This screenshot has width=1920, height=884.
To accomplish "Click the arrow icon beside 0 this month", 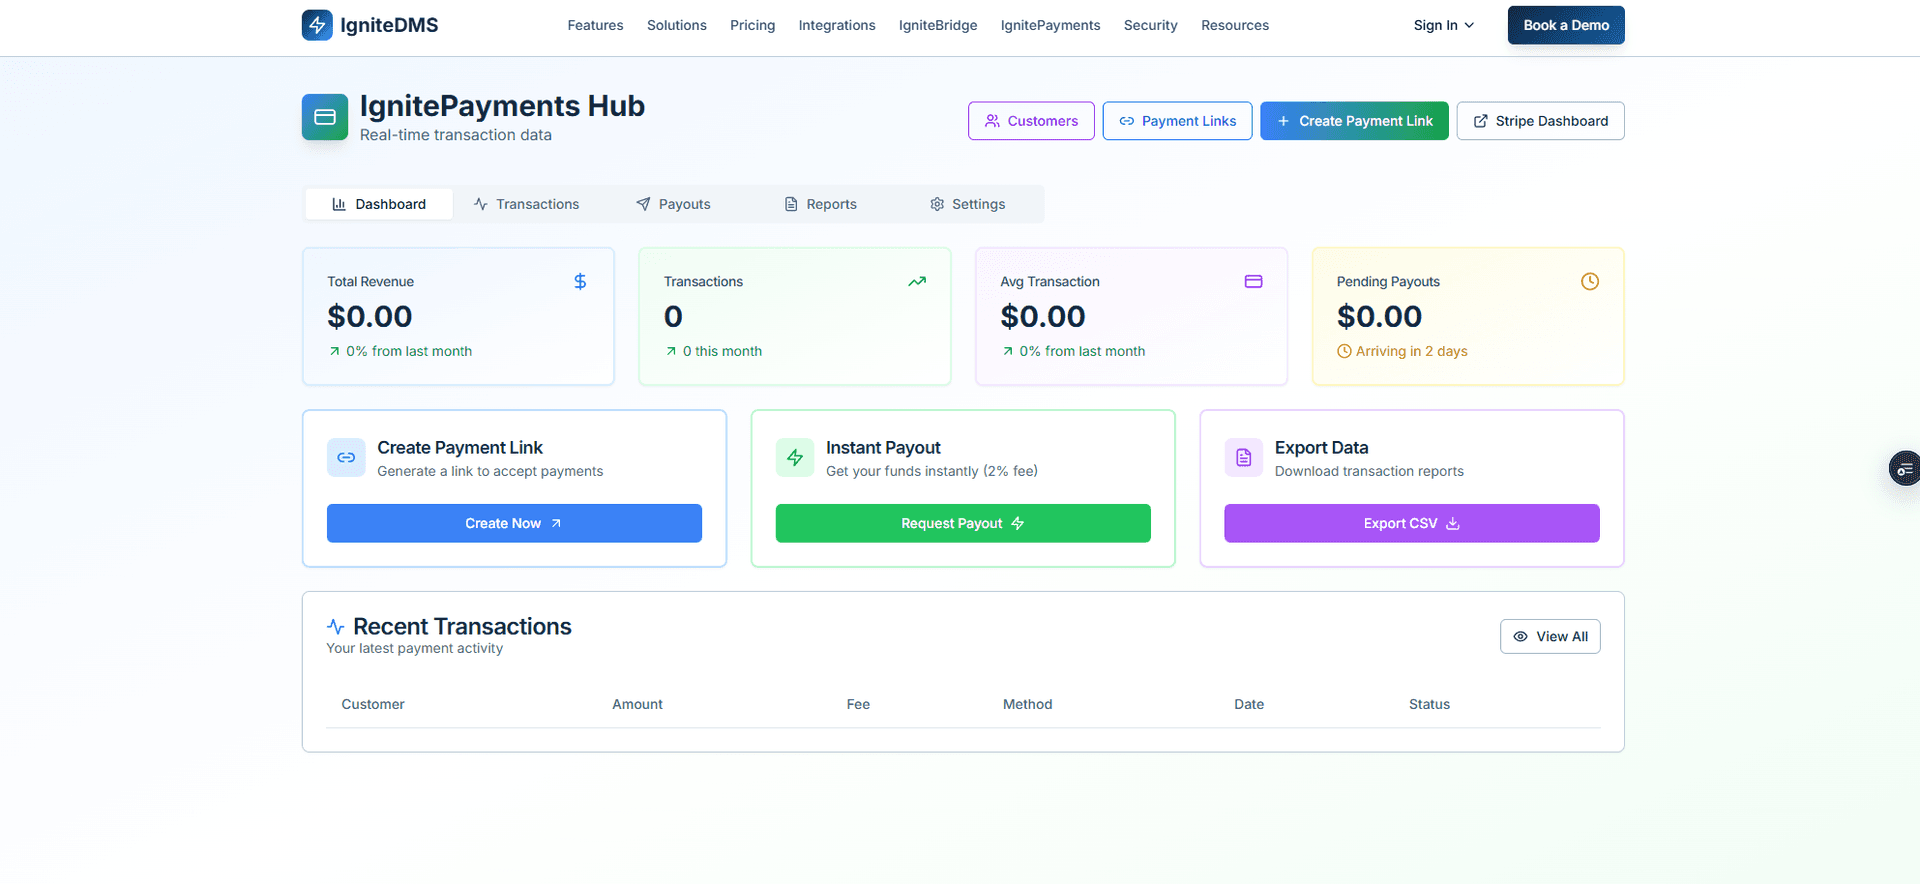I will (671, 351).
